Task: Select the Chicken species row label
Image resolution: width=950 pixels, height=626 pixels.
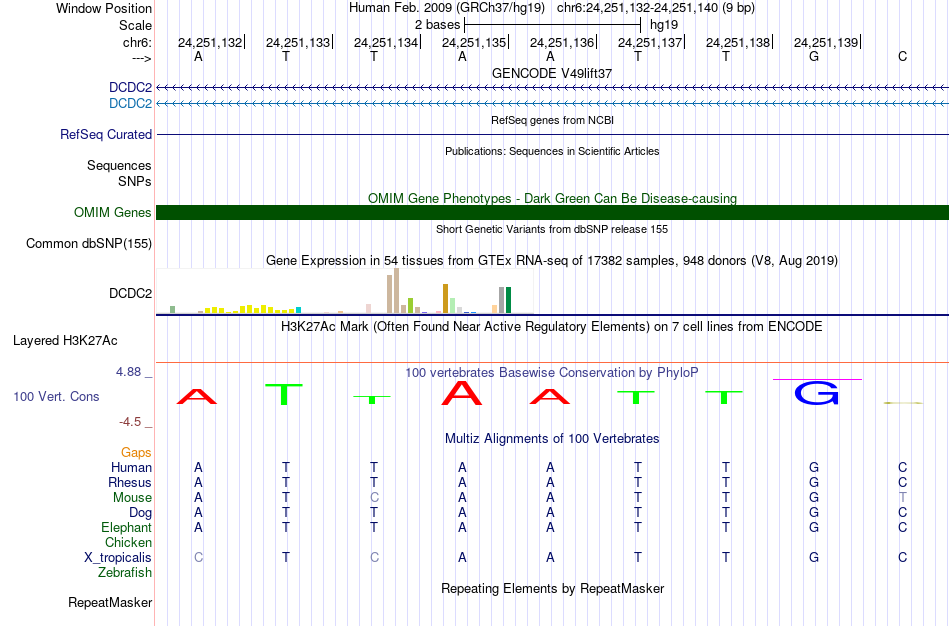Action: 128,542
